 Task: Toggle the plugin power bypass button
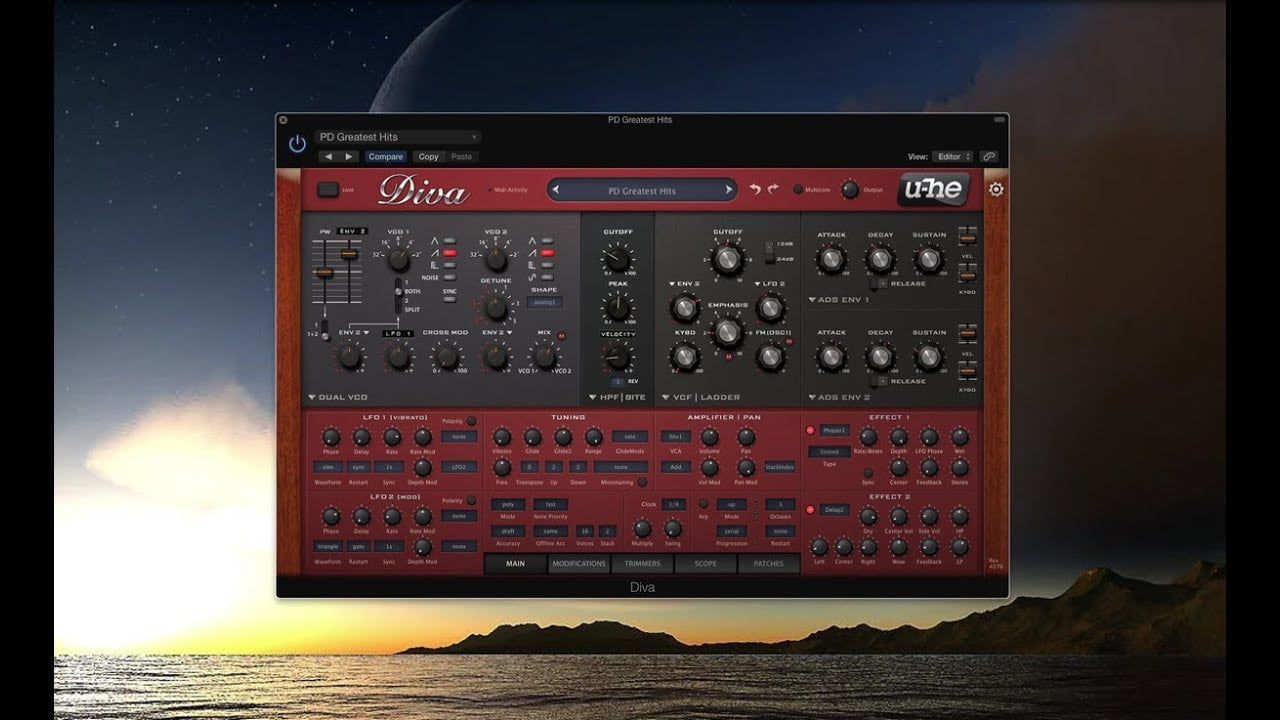coord(297,144)
